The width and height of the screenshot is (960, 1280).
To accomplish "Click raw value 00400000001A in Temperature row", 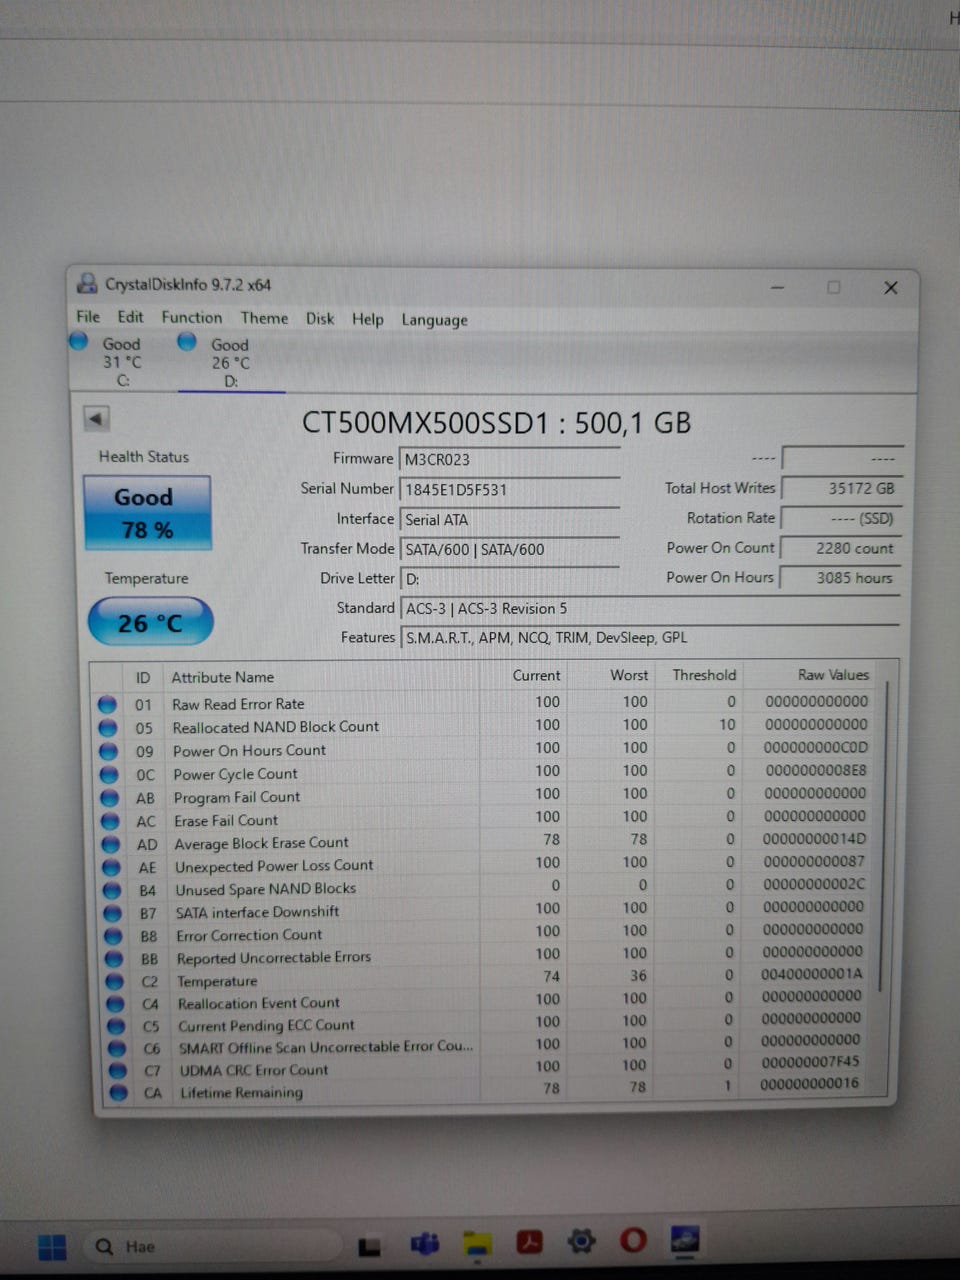I will 812,974.
